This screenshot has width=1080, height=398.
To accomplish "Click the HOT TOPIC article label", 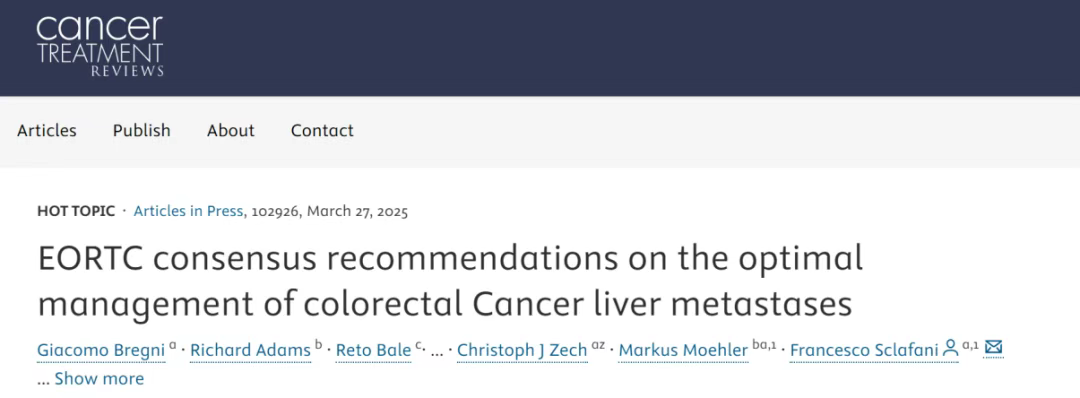I will [76, 211].
